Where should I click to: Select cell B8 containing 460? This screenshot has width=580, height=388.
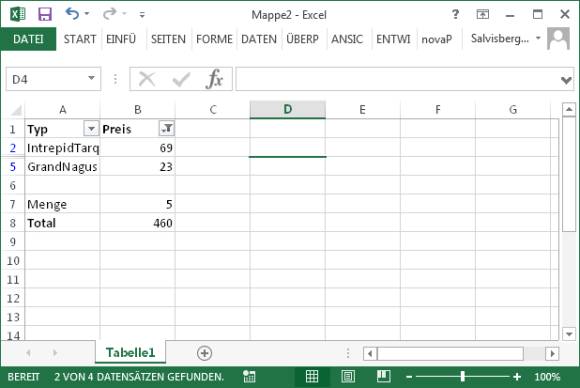(x=138, y=223)
